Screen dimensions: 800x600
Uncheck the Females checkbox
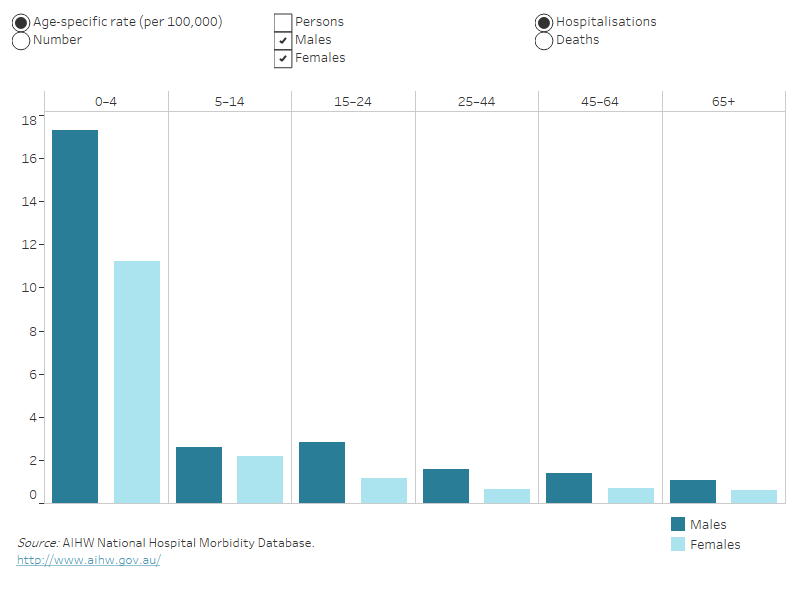[283, 58]
